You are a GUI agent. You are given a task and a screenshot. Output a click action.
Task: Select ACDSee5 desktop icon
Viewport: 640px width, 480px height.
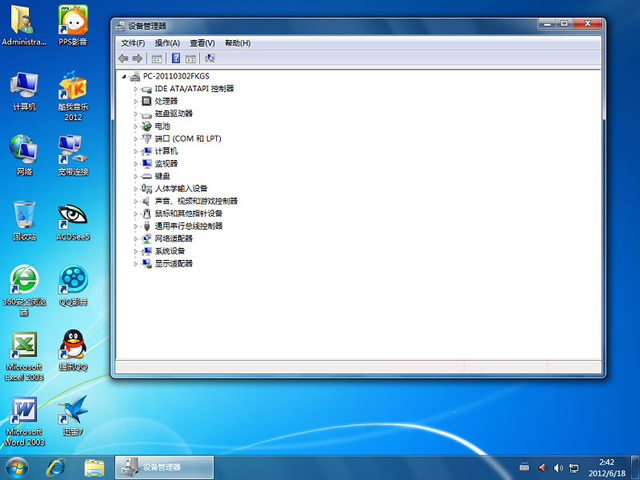click(x=72, y=218)
